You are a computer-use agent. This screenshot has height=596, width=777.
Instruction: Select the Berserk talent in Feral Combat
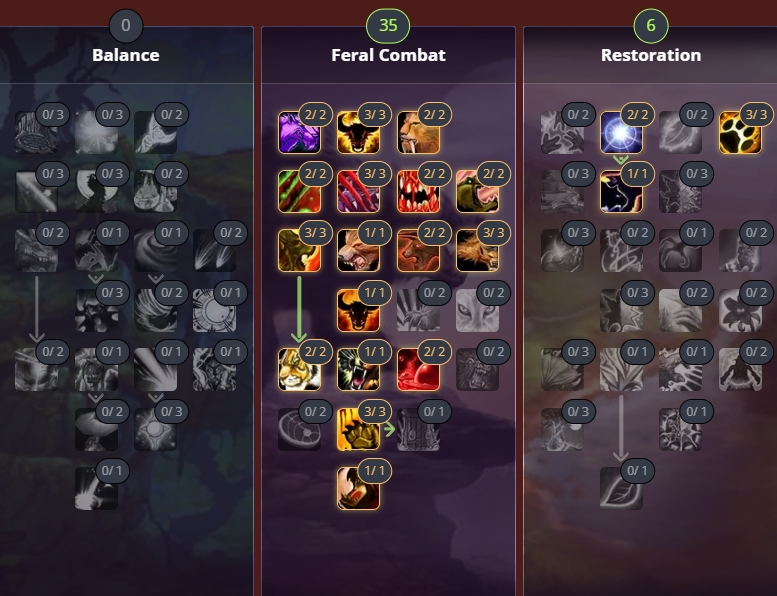pyautogui.click(x=358, y=488)
